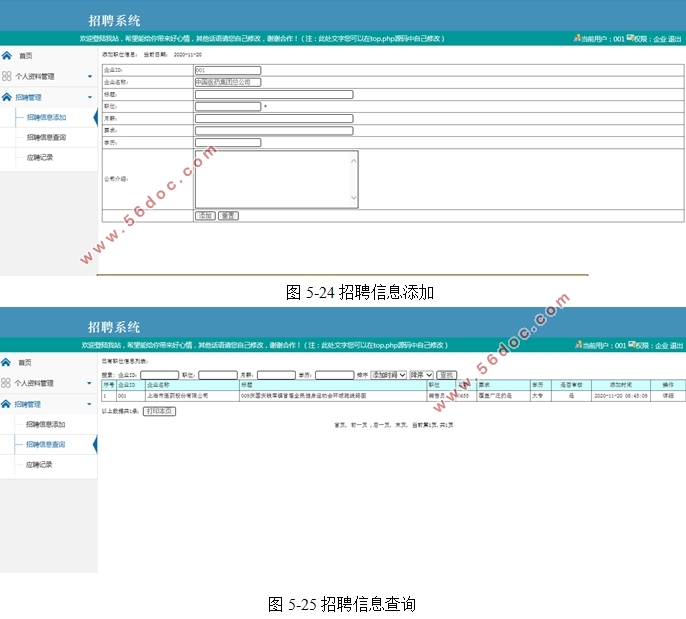Click the 前一页 pagination link

[x=359, y=425]
